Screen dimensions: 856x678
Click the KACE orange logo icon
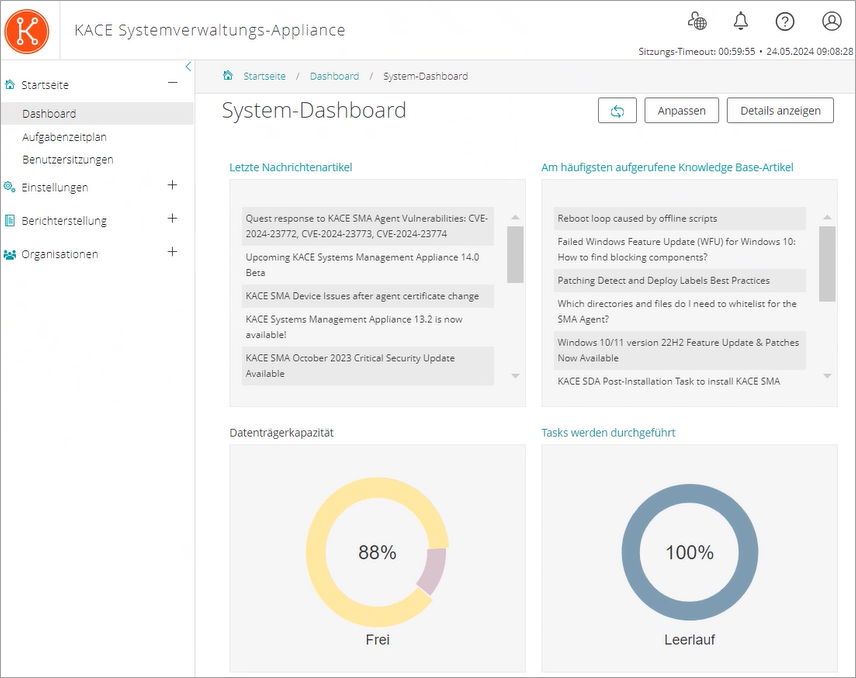[27, 30]
